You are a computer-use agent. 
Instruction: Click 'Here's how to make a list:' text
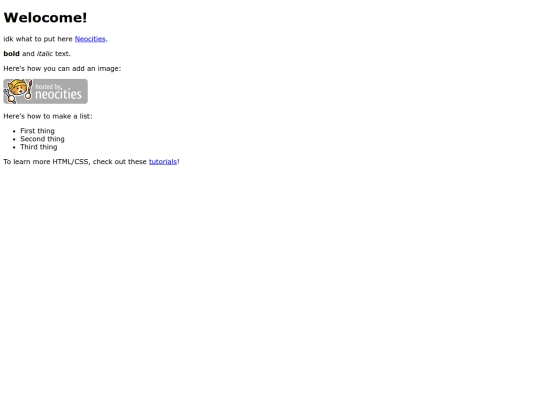[48, 116]
